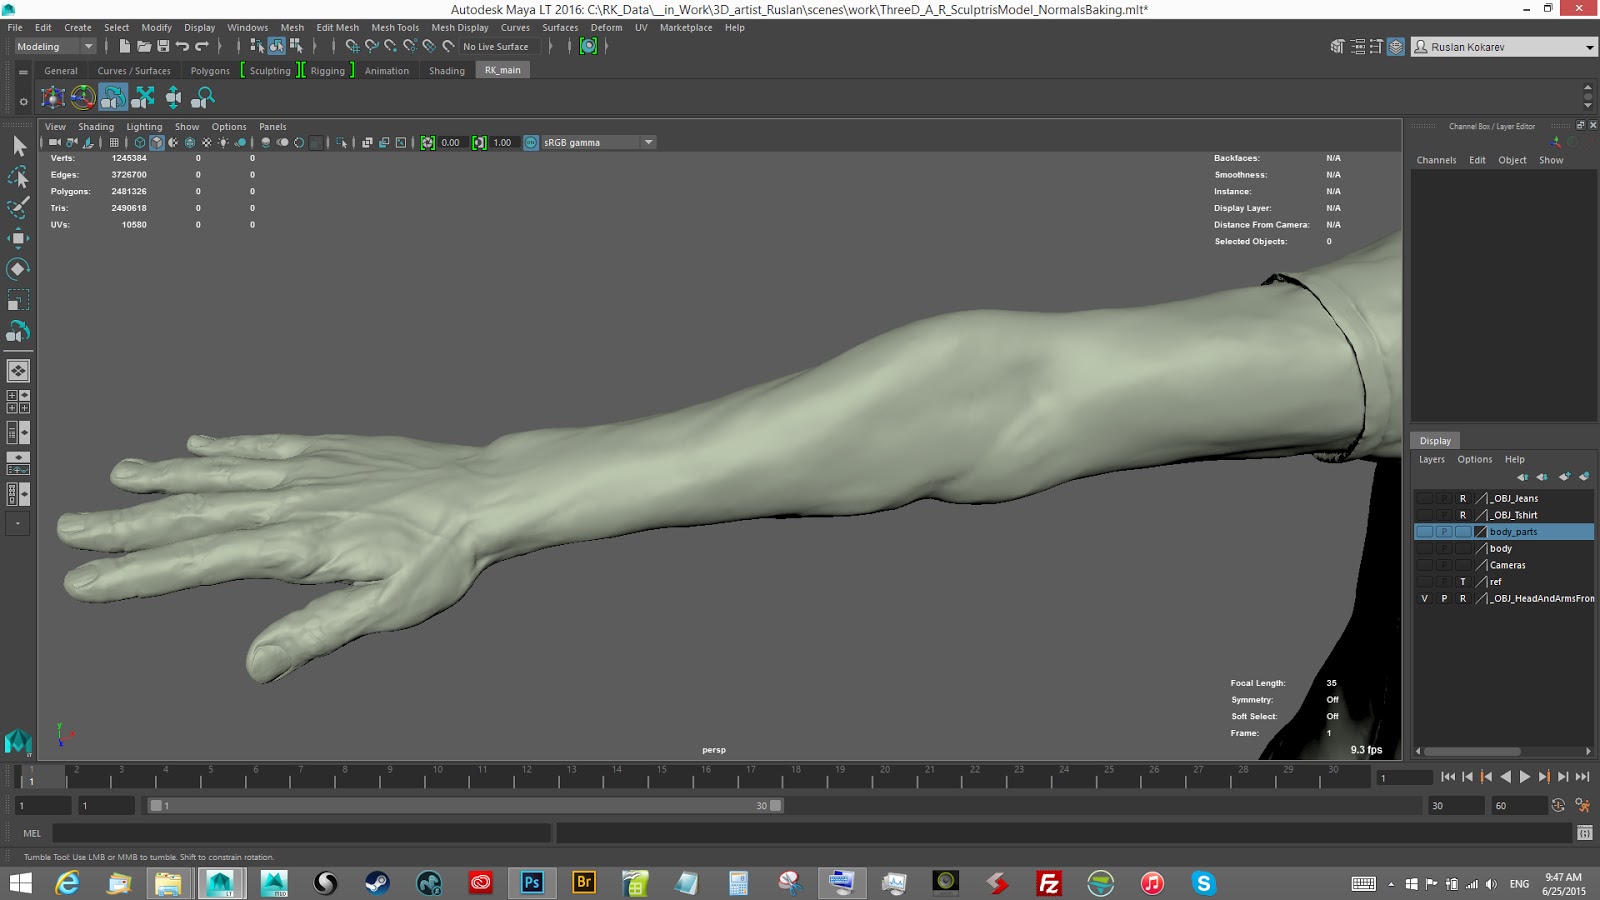Toggle the viewport grid icon
Viewport: 1600px width, 900px height.
click(114, 143)
